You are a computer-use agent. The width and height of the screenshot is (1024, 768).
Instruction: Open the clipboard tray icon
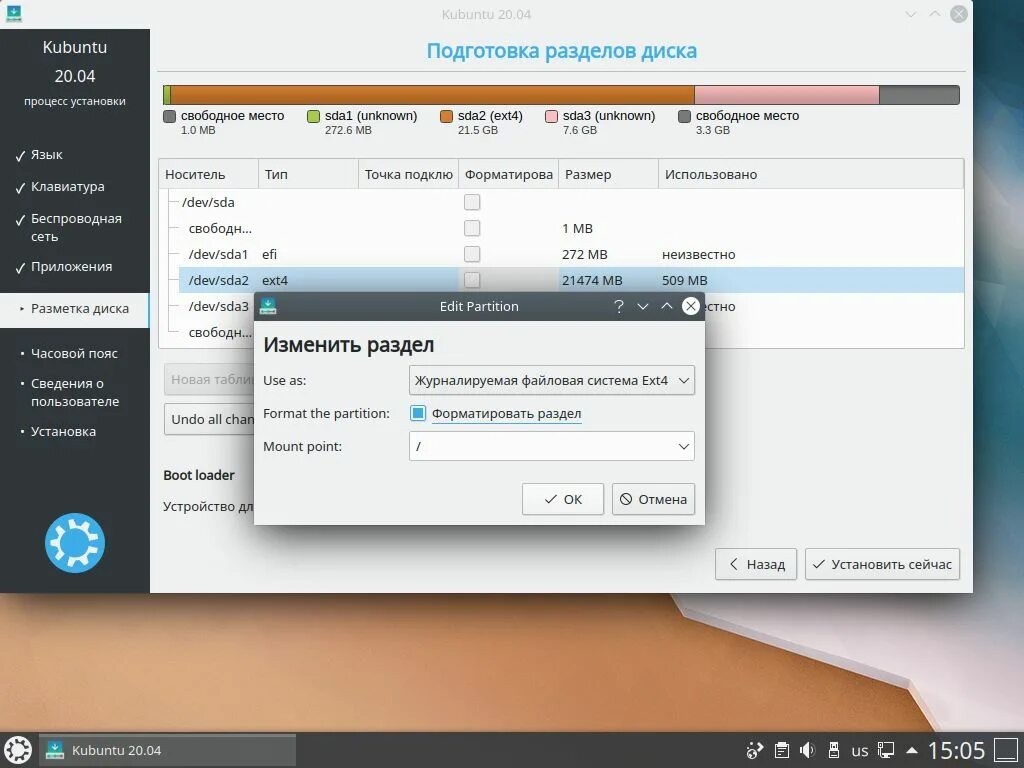point(781,750)
